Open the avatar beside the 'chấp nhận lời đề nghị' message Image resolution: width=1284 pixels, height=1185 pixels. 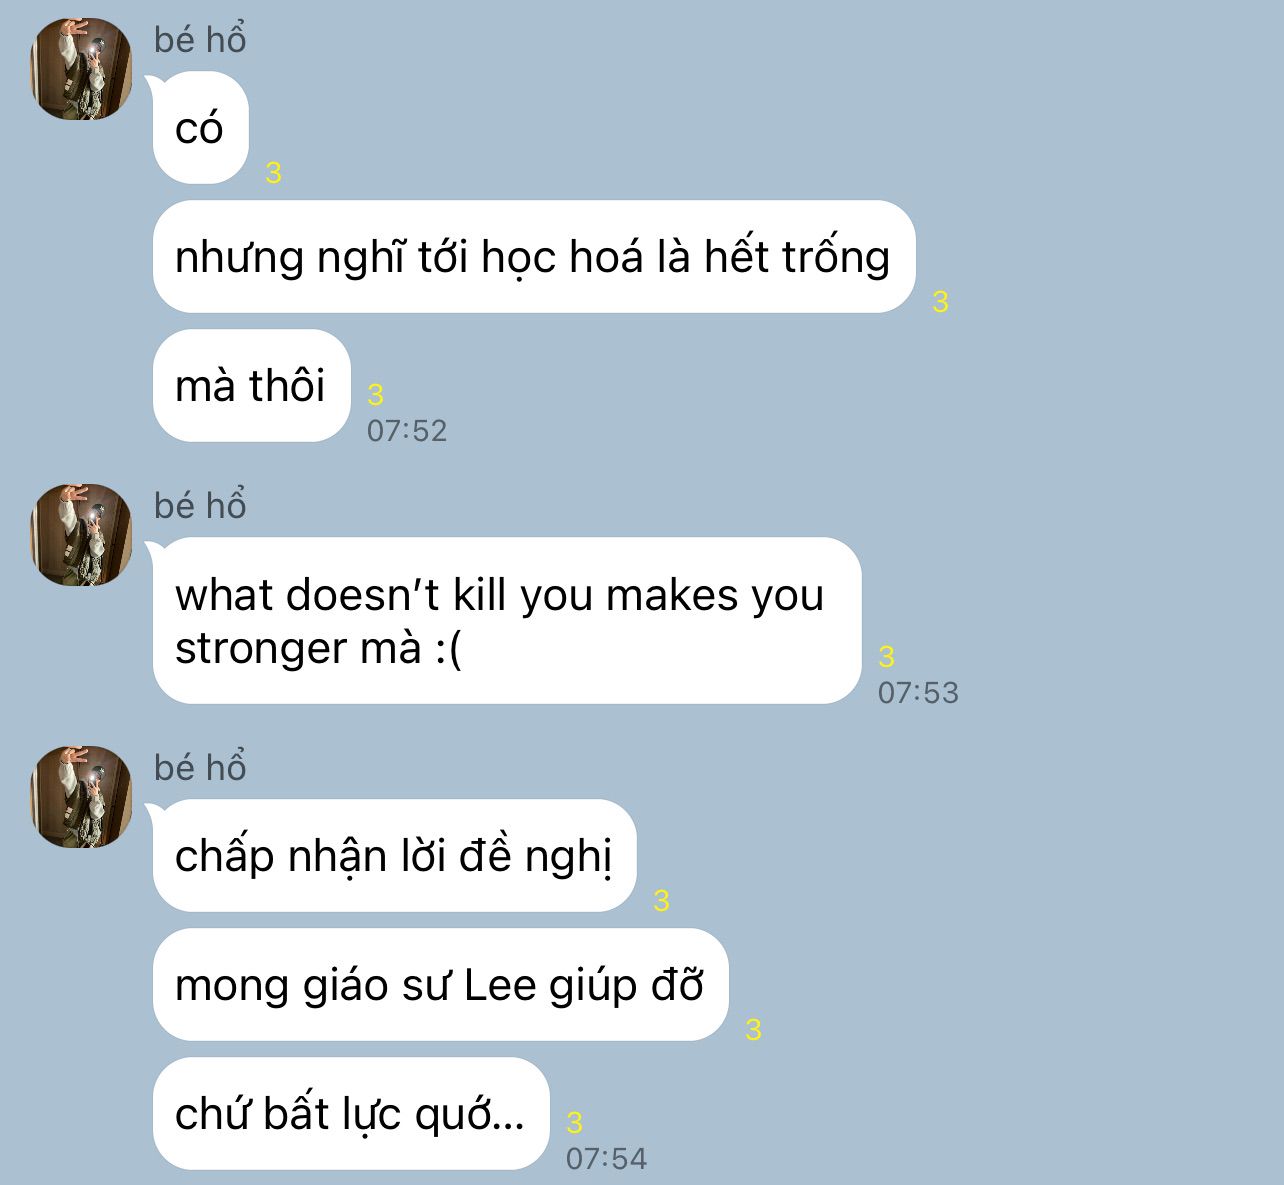(82, 797)
